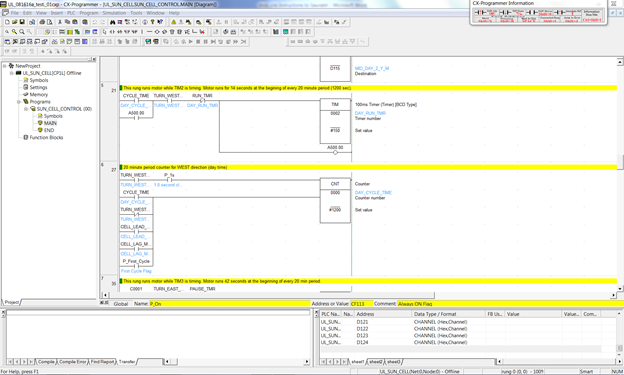Select Function Blocks in project tree
This screenshot has height=375, width=624.
click(x=46, y=138)
